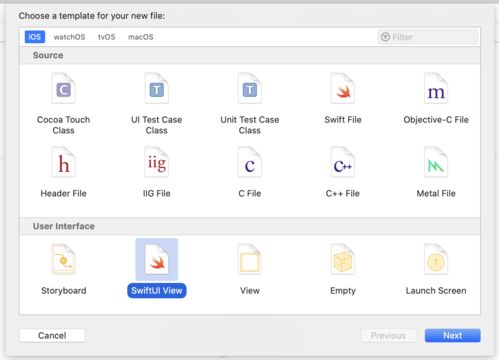This screenshot has height=360, width=500.
Task: Click the Next button
Action: [452, 335]
